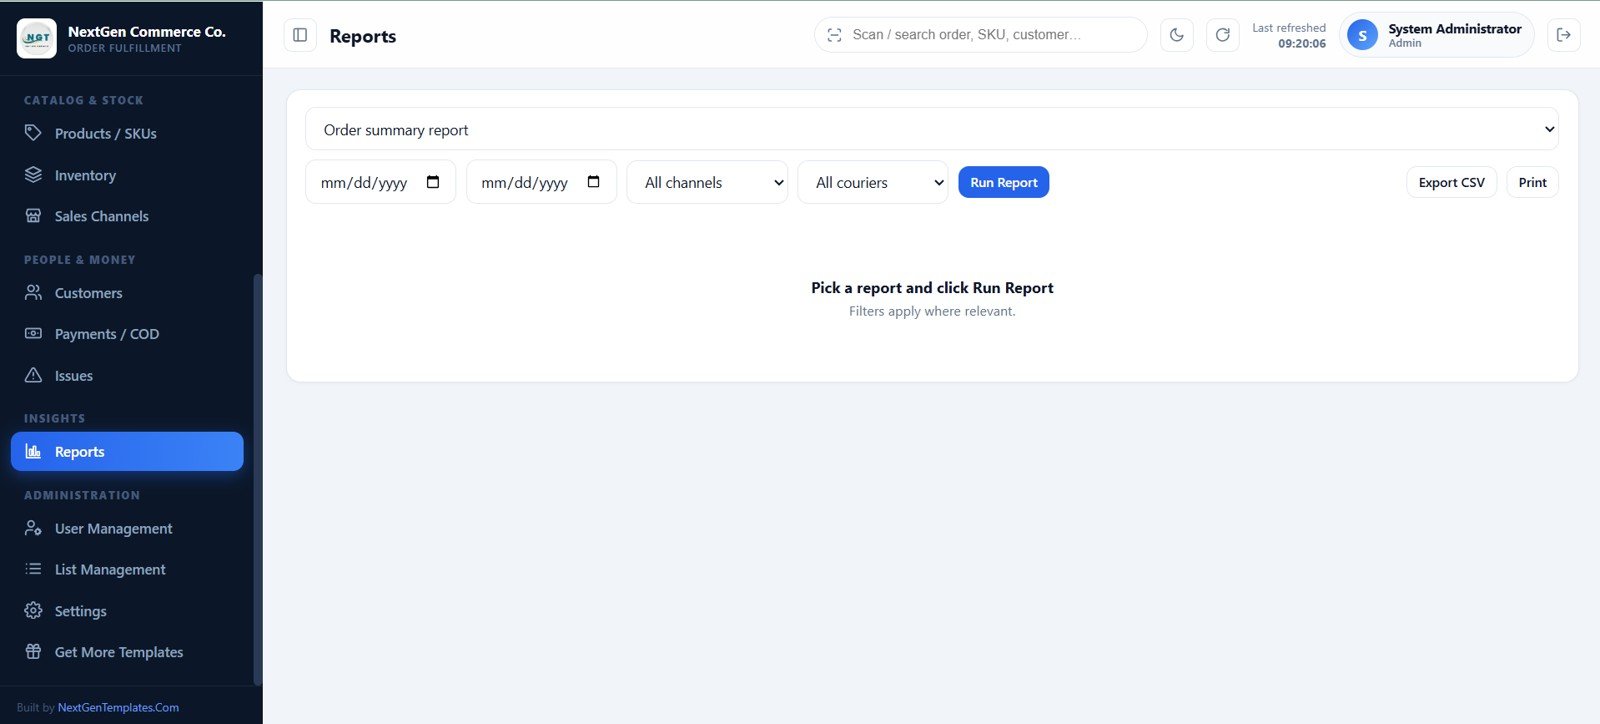Click the ADMINISTRATION heading

click(82, 495)
